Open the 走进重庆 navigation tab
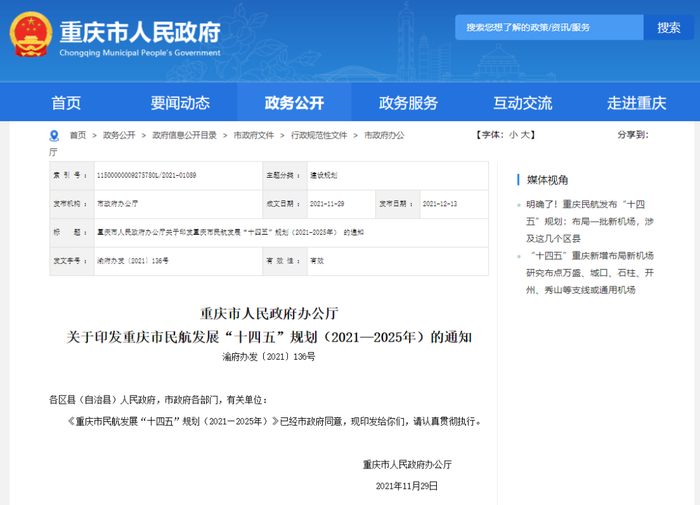700x505 pixels. point(636,103)
